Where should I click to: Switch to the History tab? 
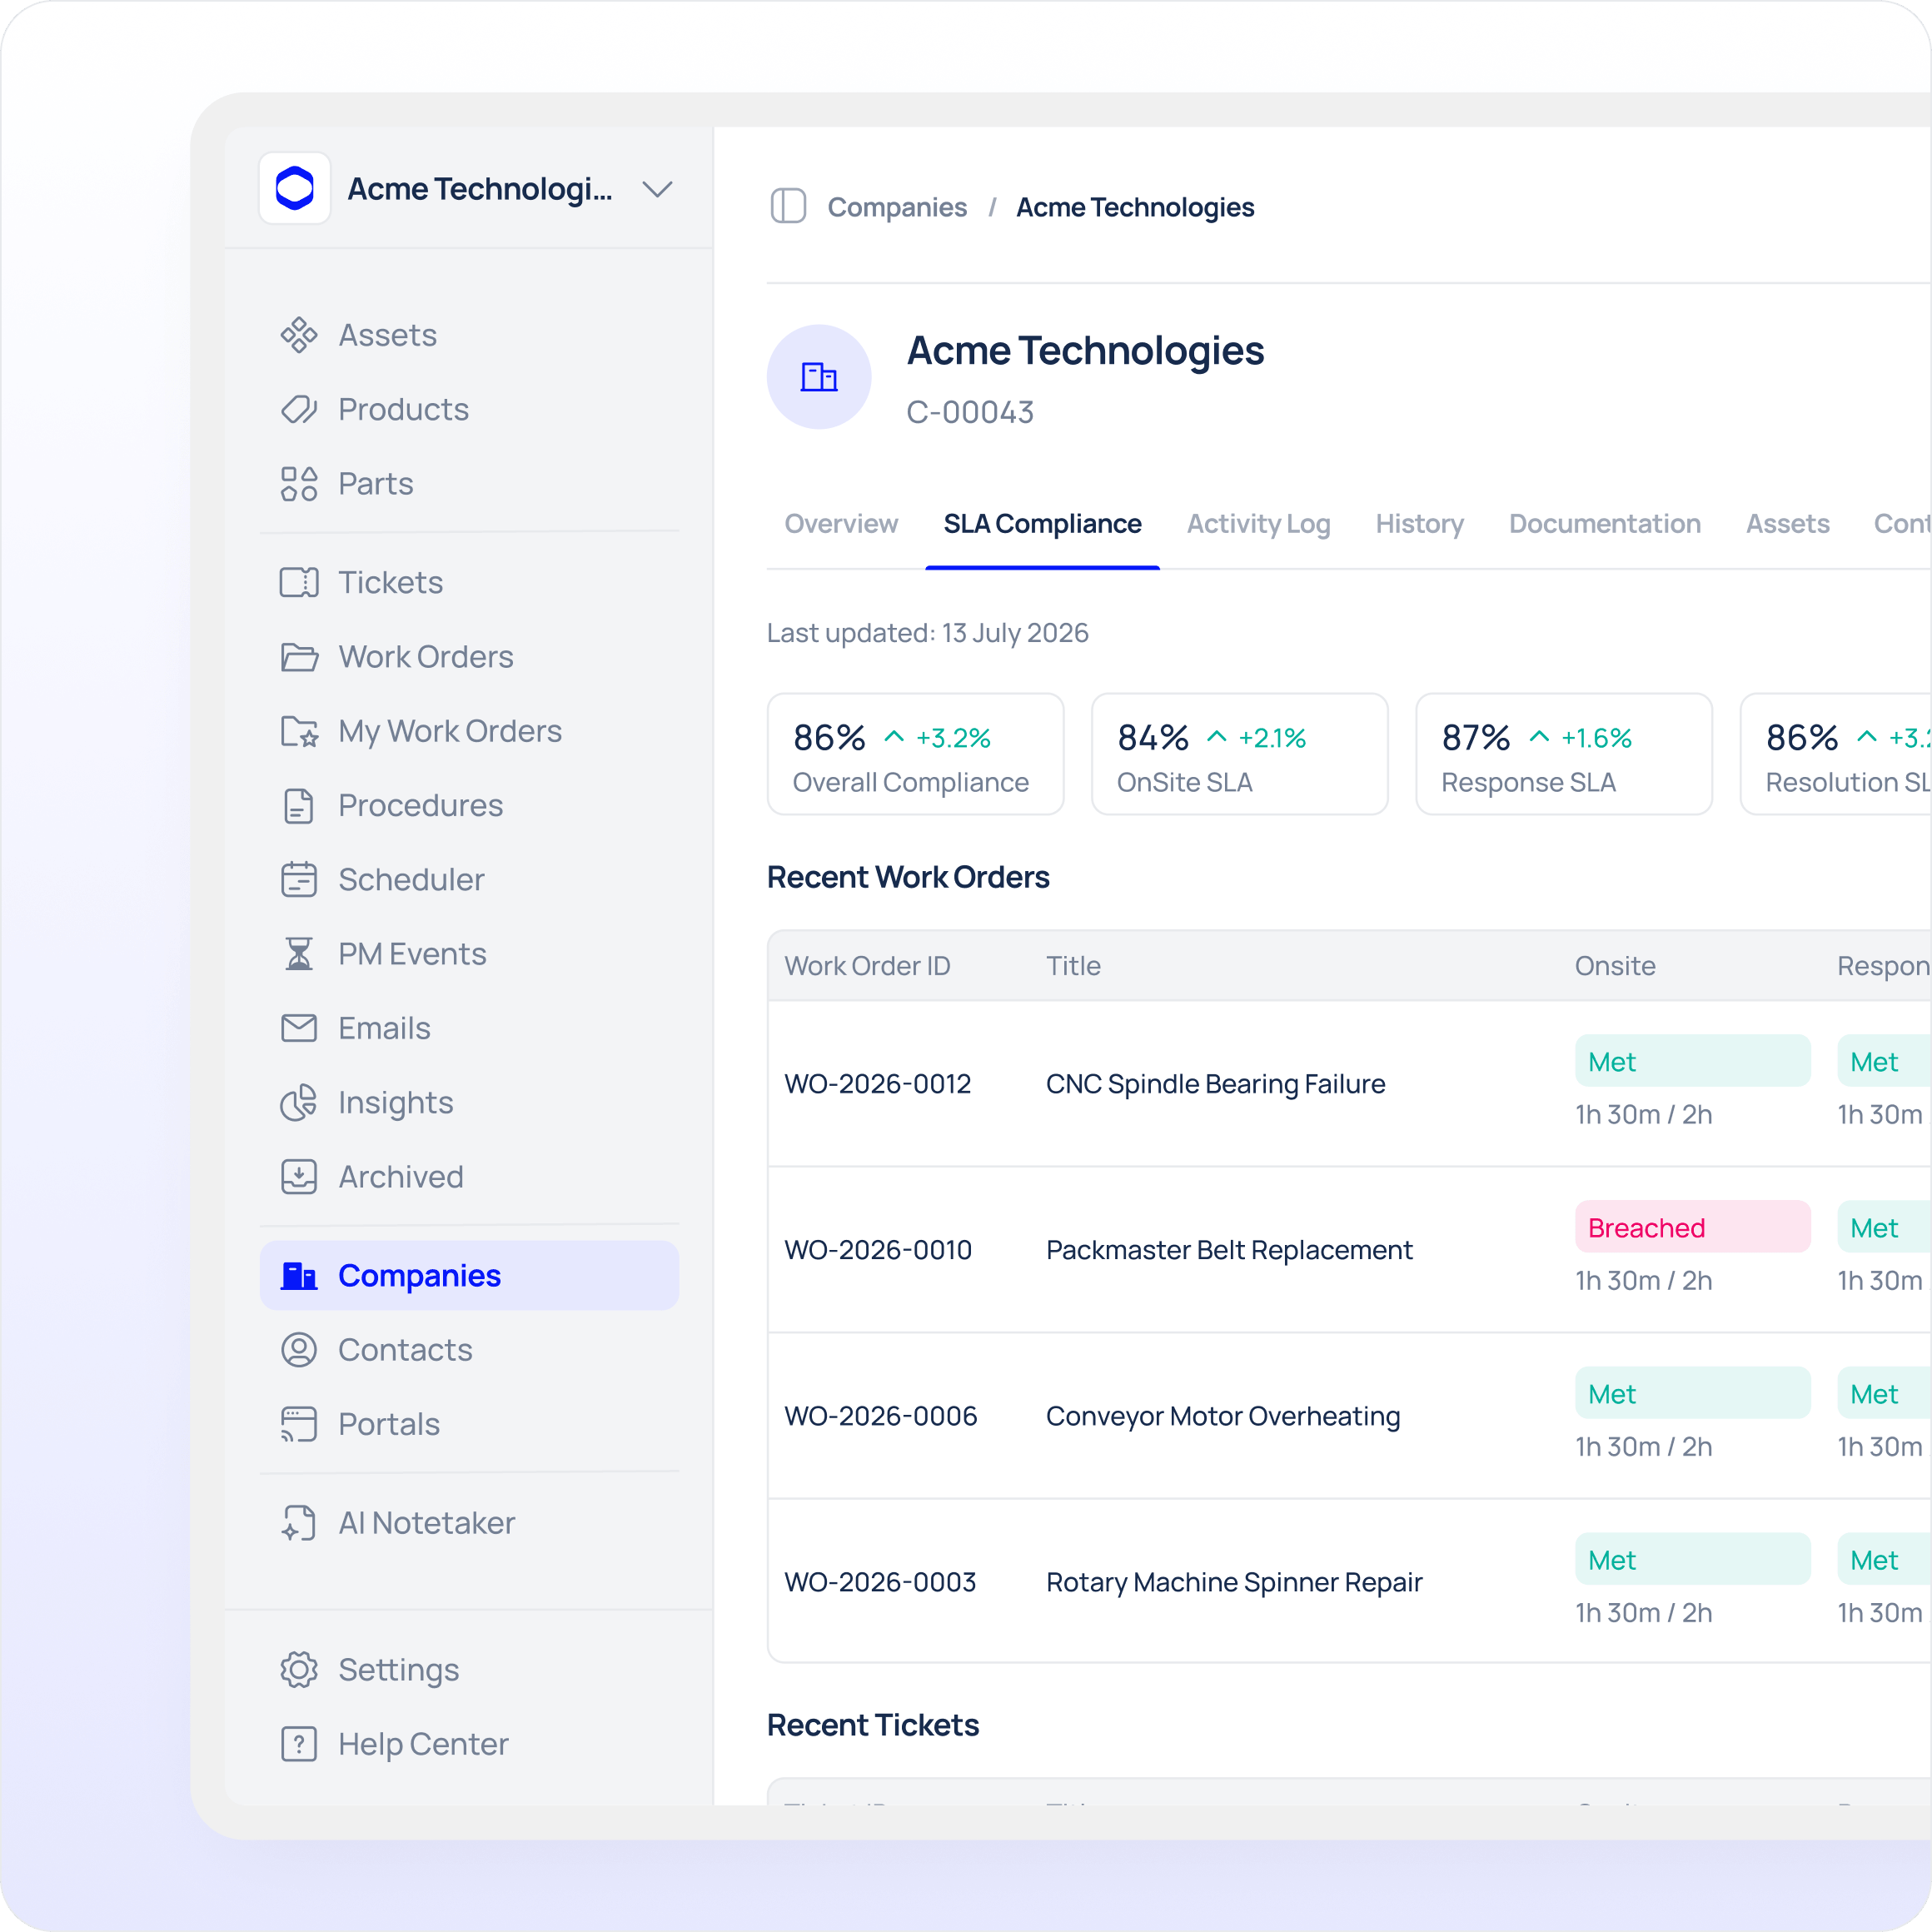coord(1419,524)
